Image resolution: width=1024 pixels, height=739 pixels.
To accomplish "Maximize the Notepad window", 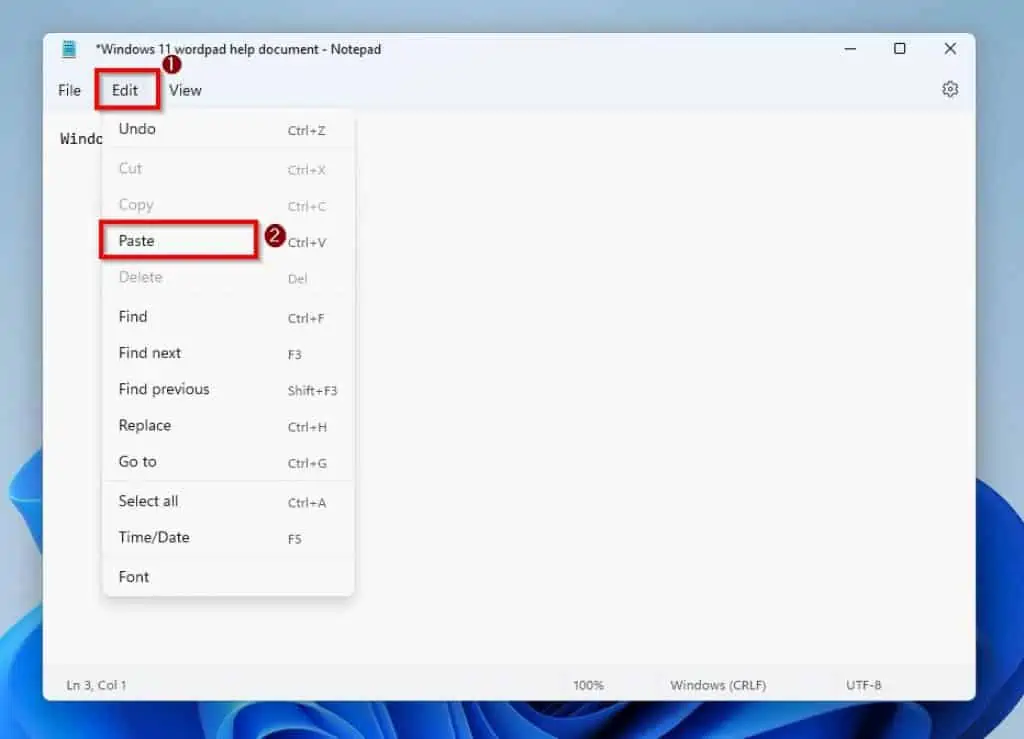I will pyautogui.click(x=899, y=49).
